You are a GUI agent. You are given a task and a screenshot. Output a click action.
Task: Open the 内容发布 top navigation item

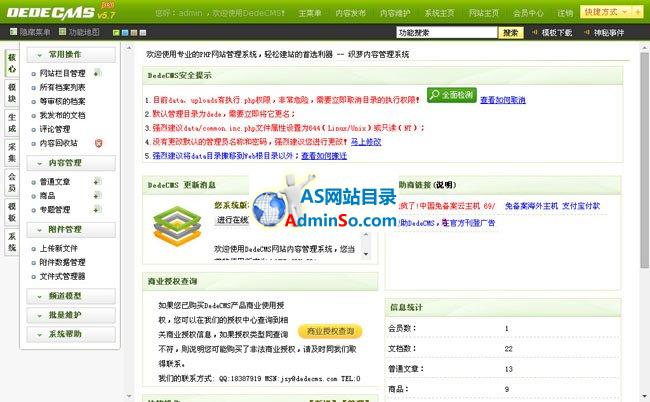click(x=351, y=13)
